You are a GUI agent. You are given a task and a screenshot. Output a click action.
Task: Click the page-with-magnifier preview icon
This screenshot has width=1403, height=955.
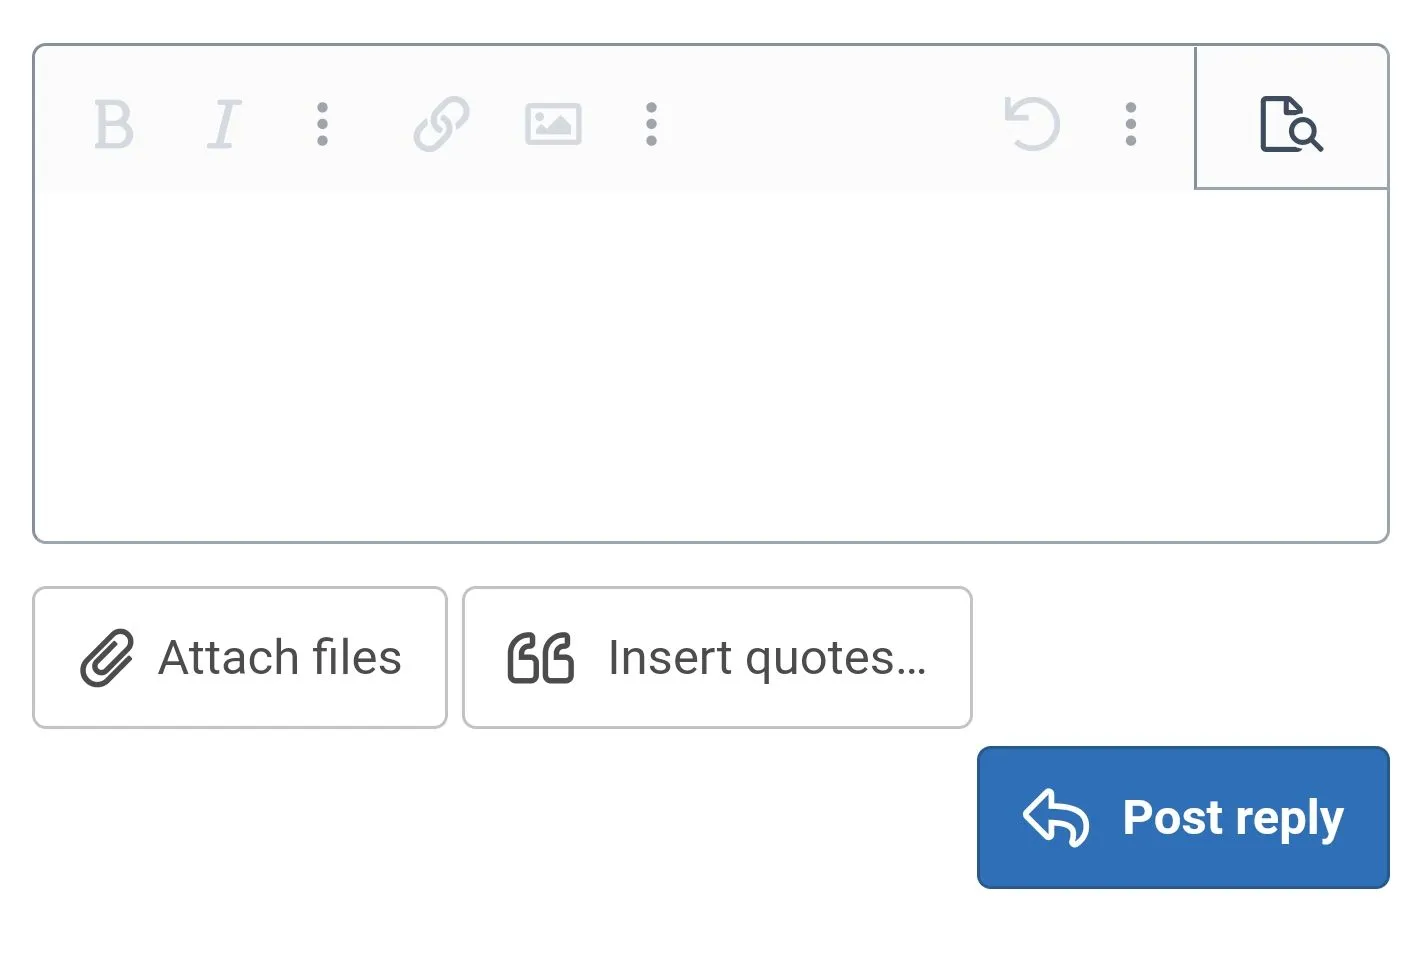coord(1290,124)
